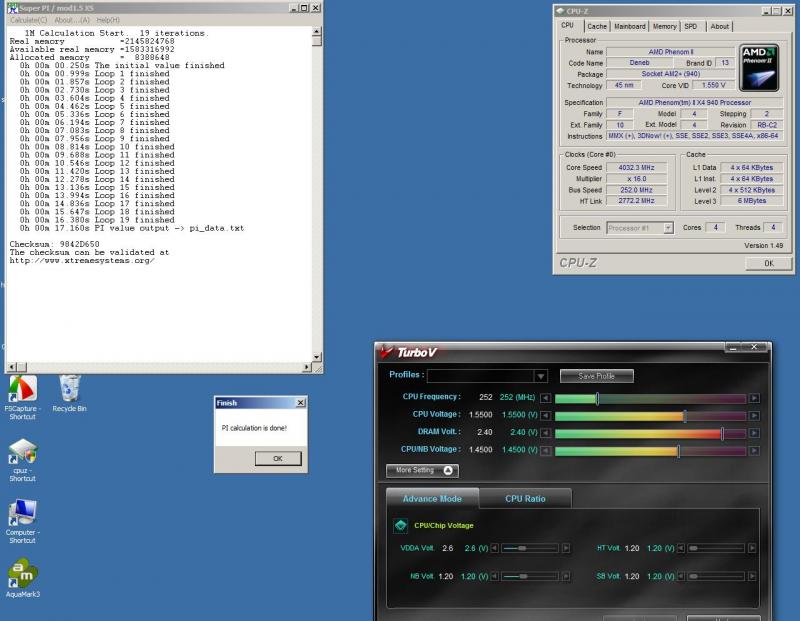Open the Memory tab in CPU-Z
The image size is (800, 621).
[664, 26]
